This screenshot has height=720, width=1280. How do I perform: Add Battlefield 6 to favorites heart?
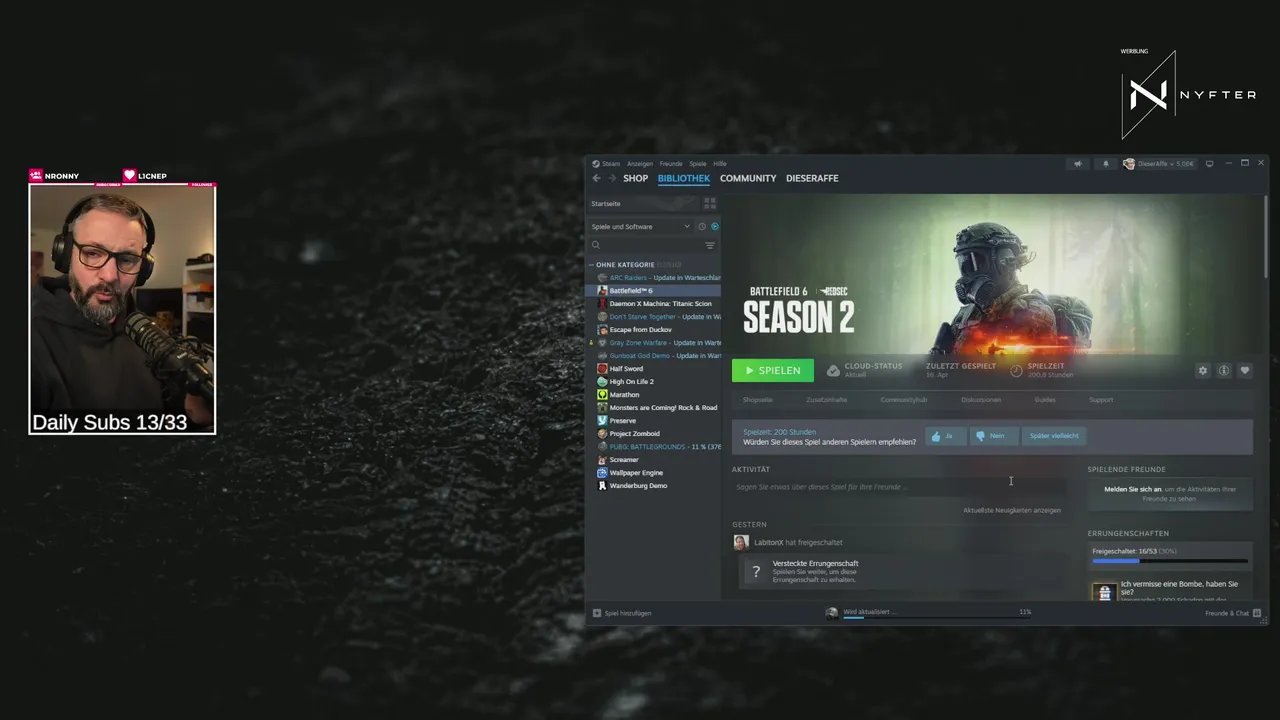click(1245, 370)
